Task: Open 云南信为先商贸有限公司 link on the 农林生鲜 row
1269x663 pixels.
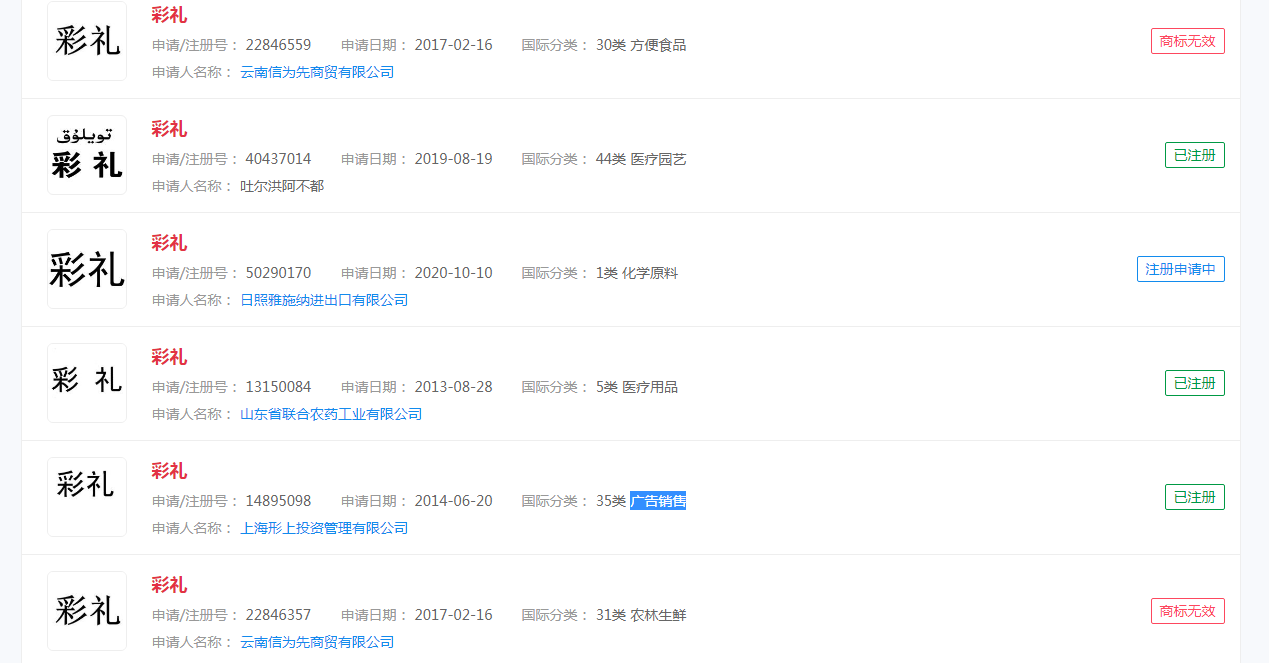Action: tap(317, 642)
